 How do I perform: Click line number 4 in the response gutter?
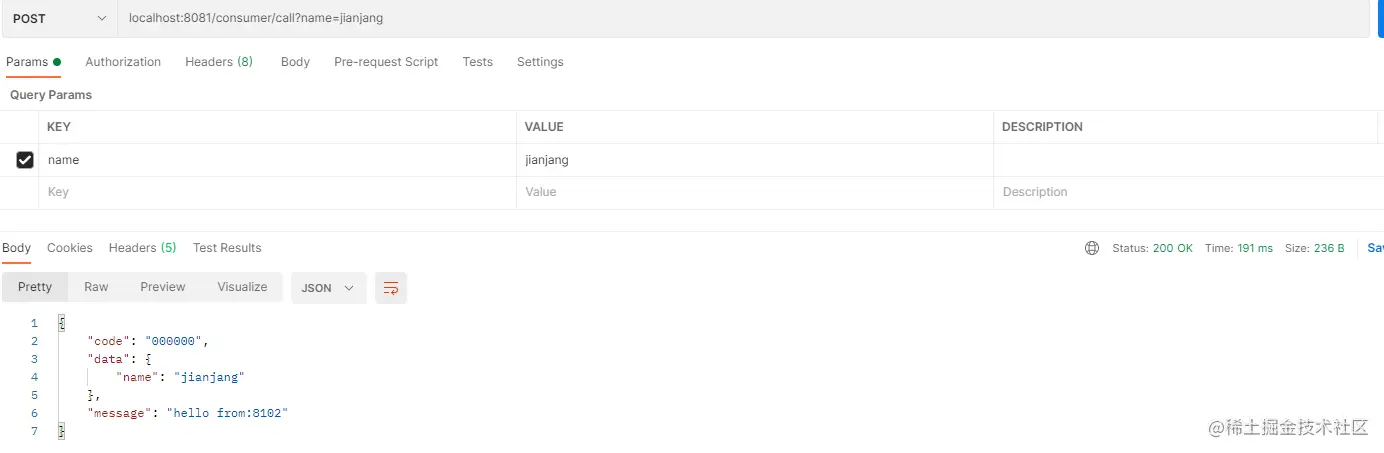(34, 377)
